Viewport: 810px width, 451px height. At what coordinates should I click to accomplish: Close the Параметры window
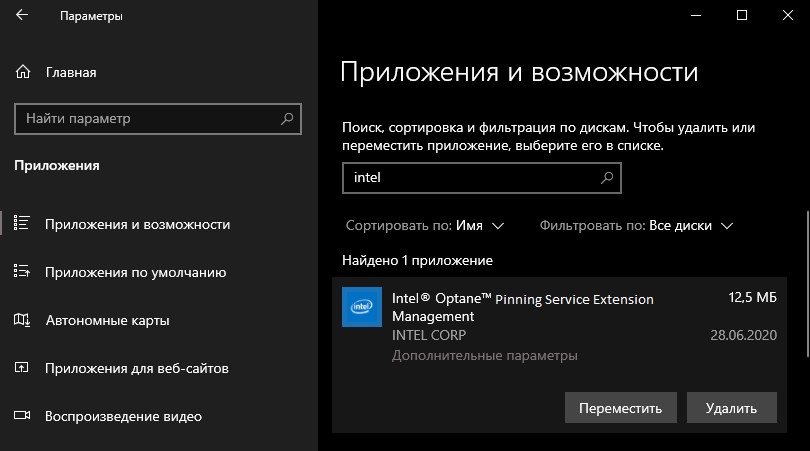787,15
